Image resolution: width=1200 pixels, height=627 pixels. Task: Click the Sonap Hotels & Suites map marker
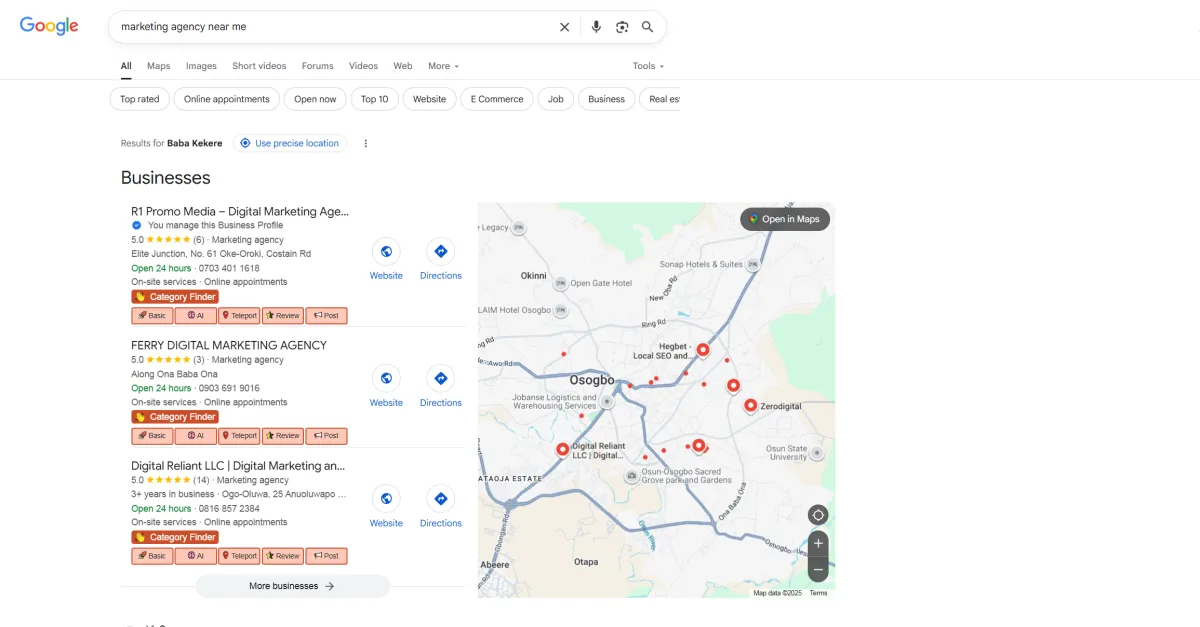click(x=751, y=264)
